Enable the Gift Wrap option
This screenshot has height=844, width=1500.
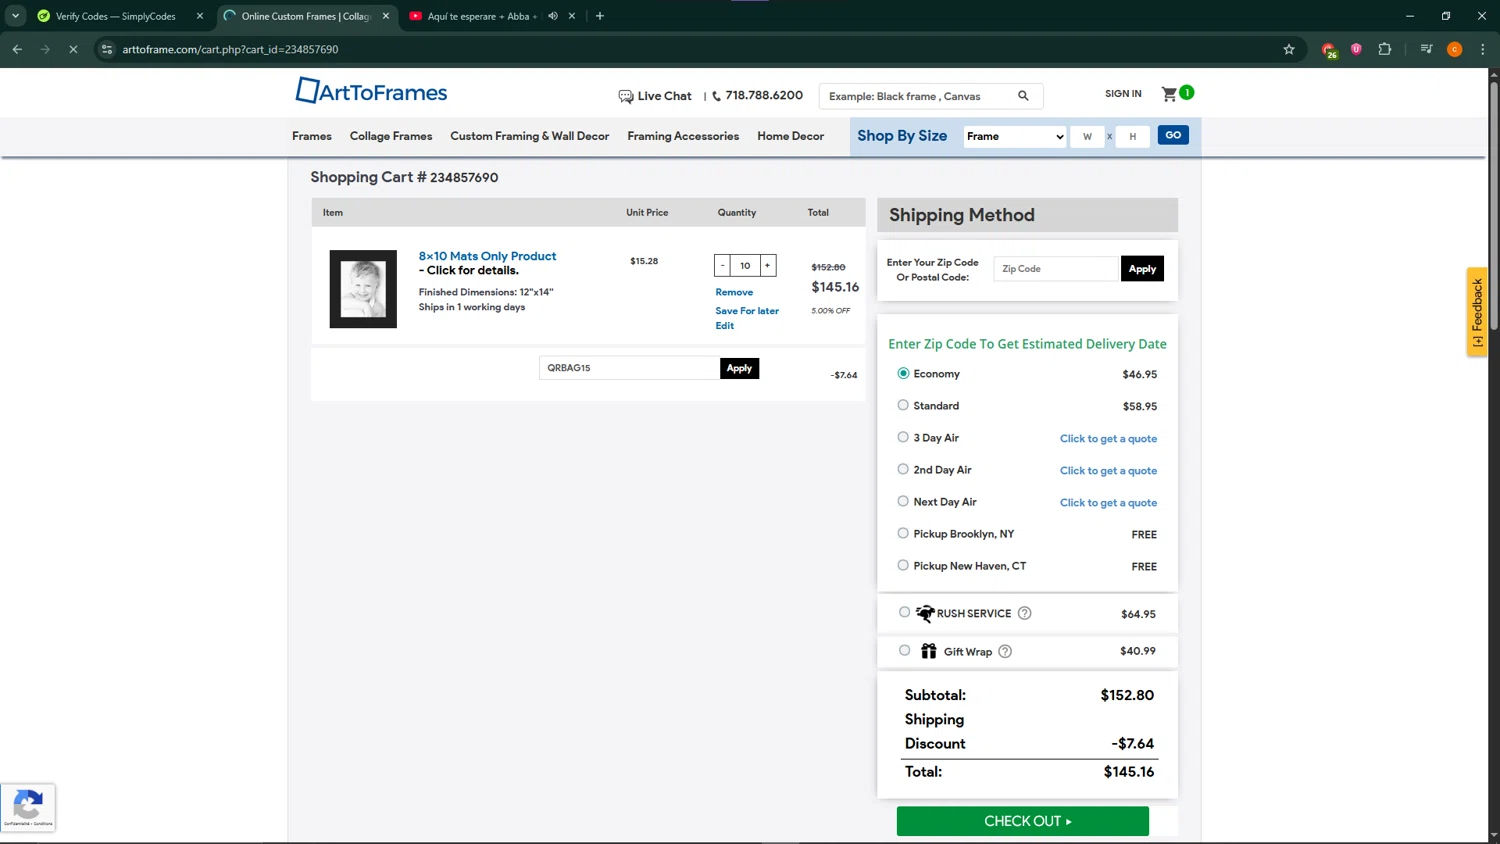[905, 651]
